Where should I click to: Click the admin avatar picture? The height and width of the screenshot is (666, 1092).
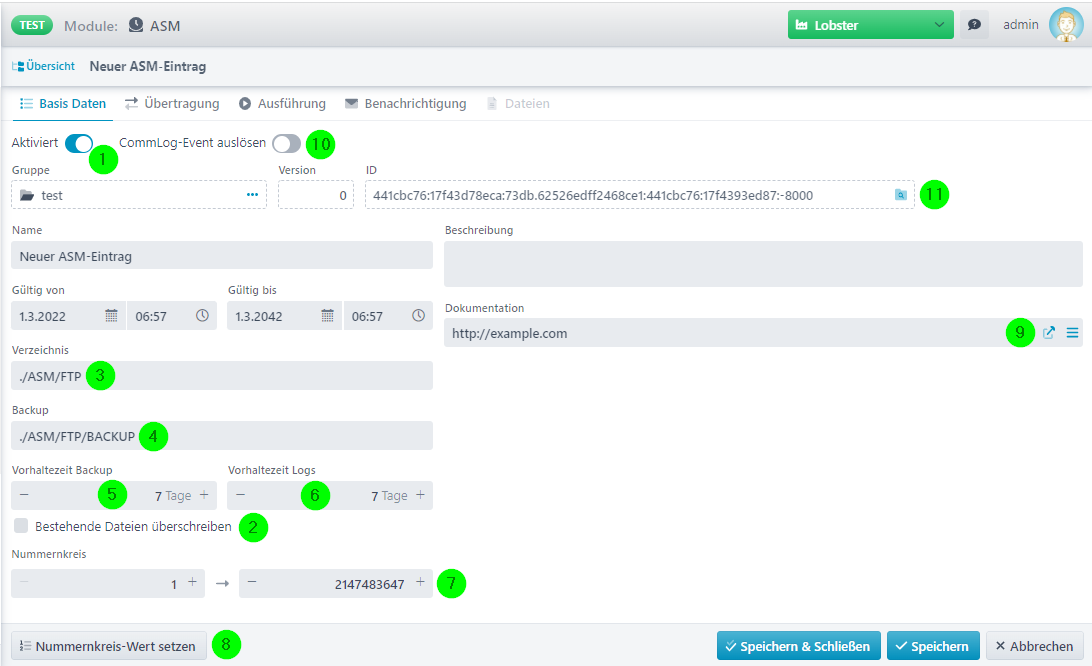coord(1066,24)
